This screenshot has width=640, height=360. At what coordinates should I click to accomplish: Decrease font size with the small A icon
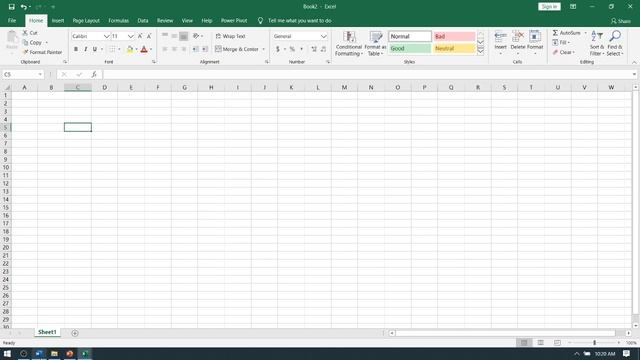click(x=149, y=36)
